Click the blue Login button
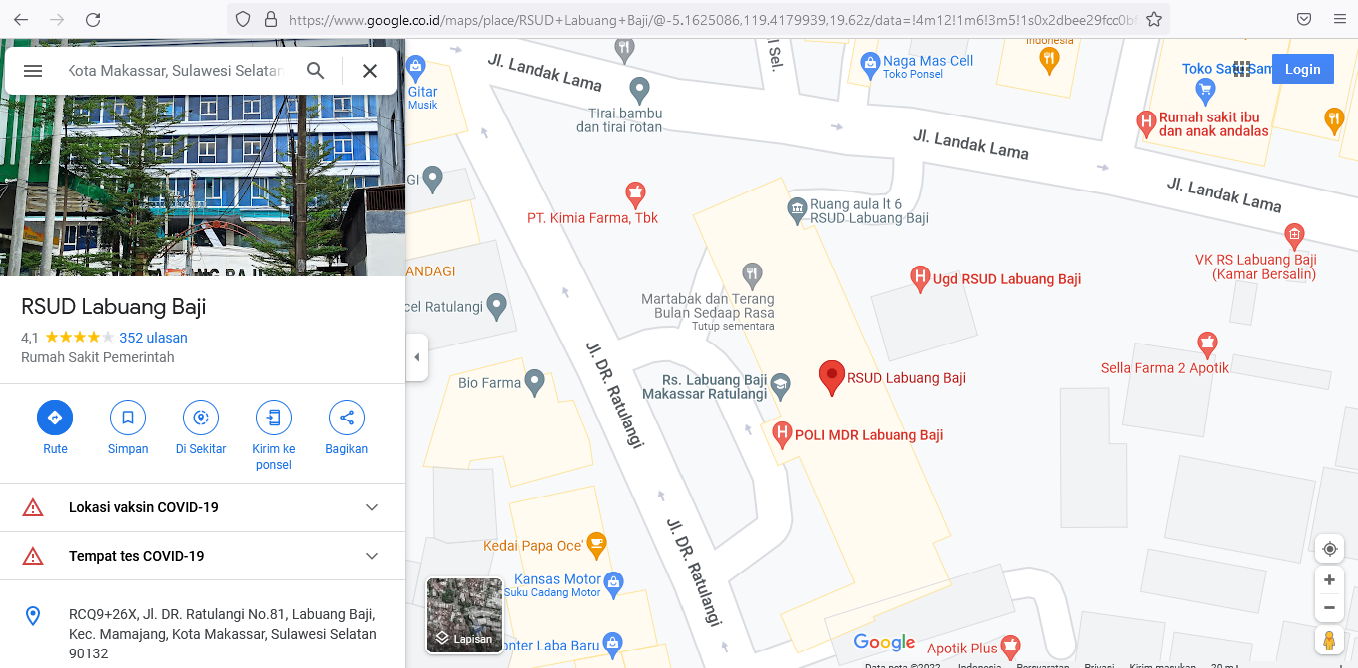This screenshot has width=1358, height=668. point(1302,69)
